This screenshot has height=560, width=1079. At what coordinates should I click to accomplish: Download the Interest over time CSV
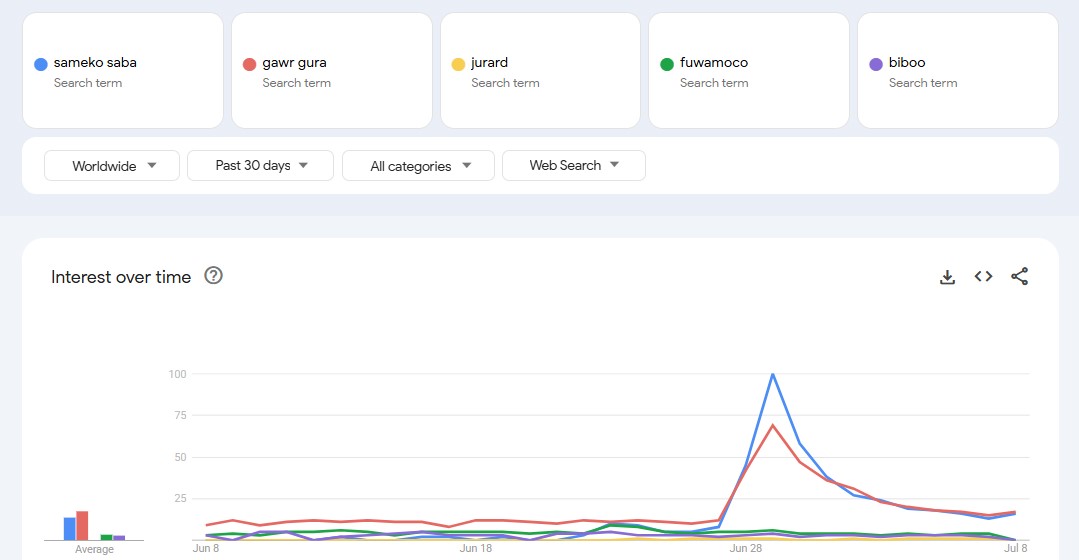tap(947, 277)
